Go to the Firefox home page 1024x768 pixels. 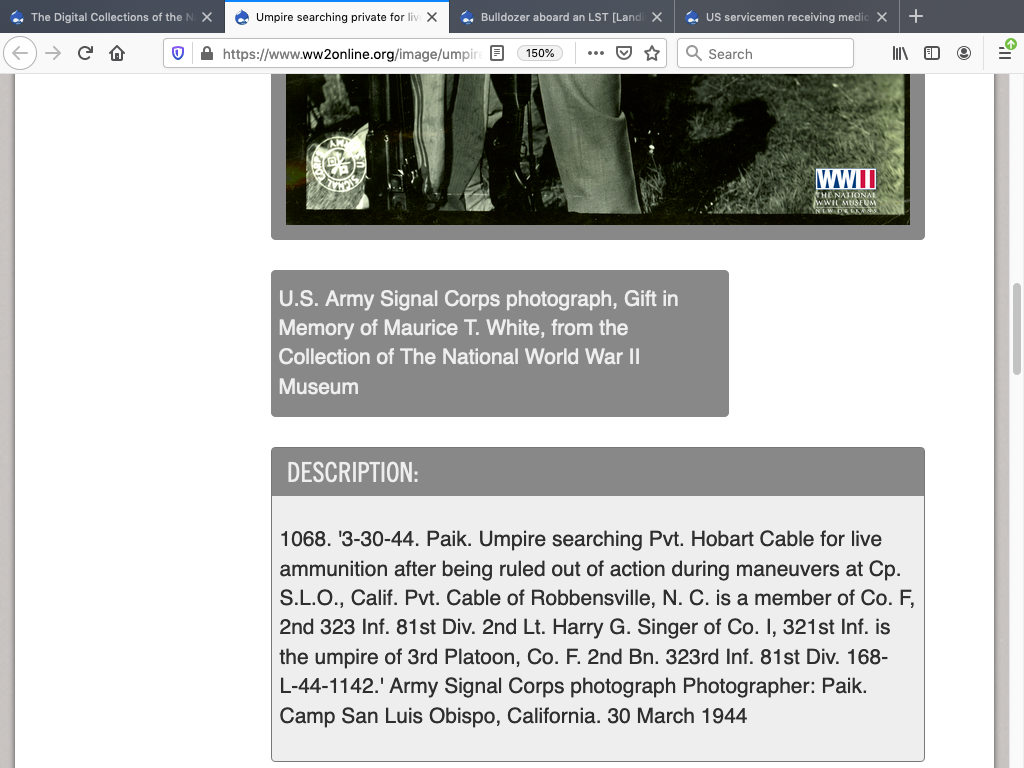[117, 54]
